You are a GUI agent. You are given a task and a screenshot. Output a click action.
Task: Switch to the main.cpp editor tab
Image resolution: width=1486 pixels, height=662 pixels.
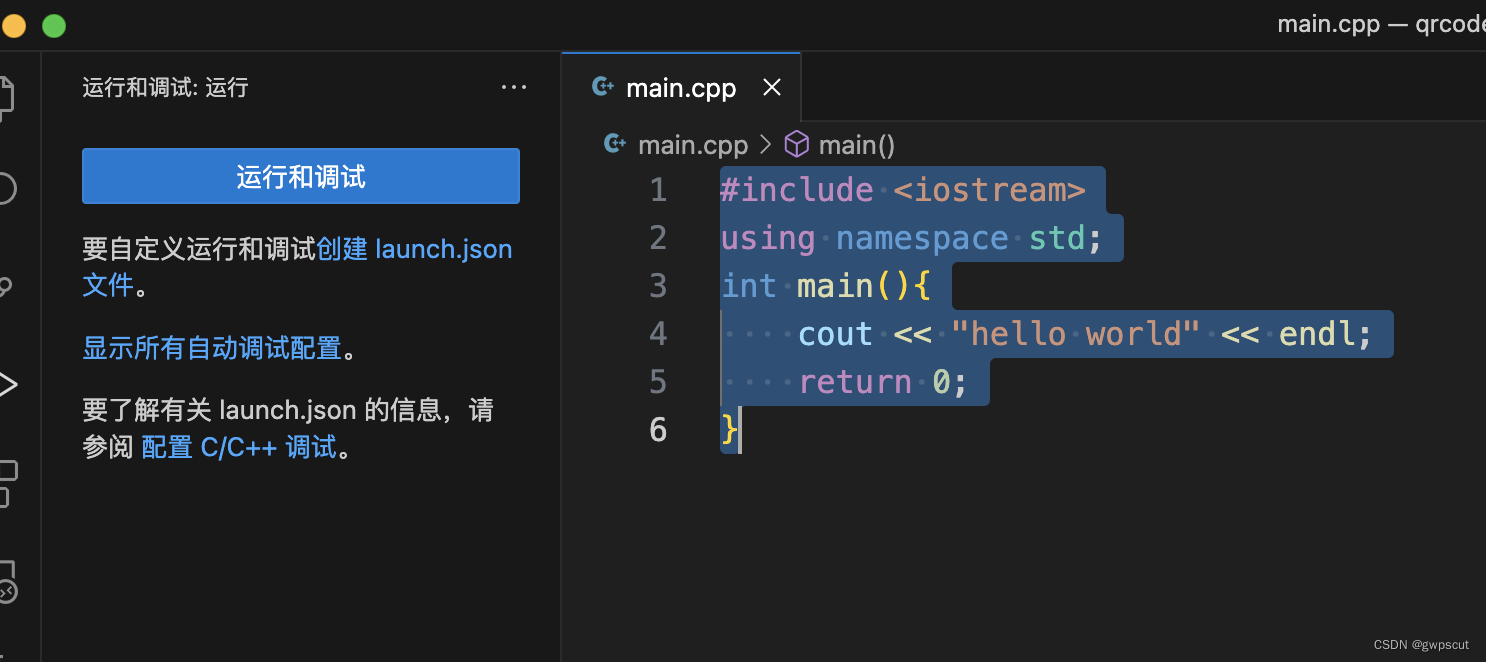tap(681, 87)
